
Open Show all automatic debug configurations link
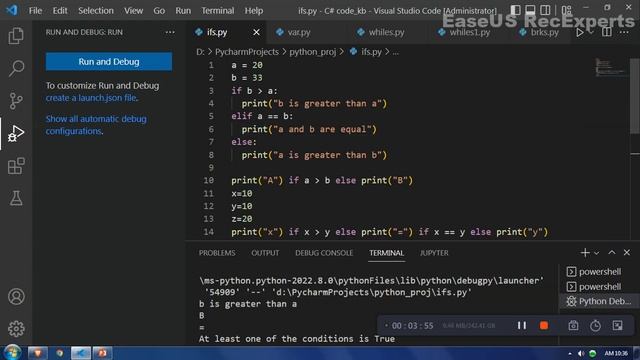click(x=96, y=125)
